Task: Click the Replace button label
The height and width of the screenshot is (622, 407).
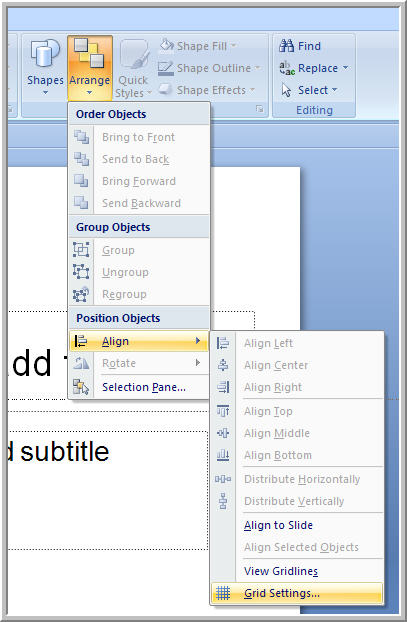Action: pyautogui.click(x=318, y=68)
